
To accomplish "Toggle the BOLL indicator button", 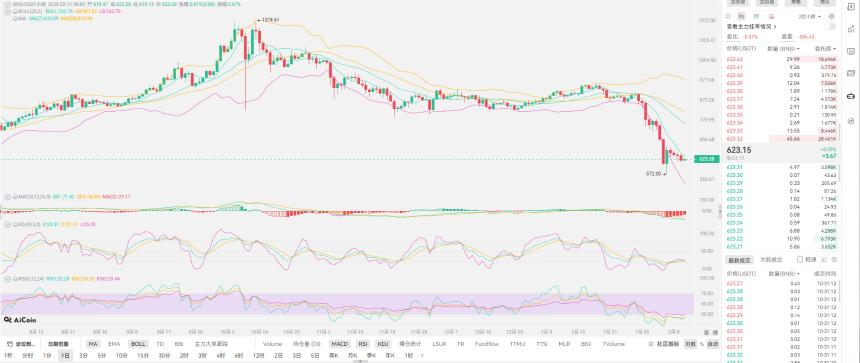I will (x=138, y=344).
